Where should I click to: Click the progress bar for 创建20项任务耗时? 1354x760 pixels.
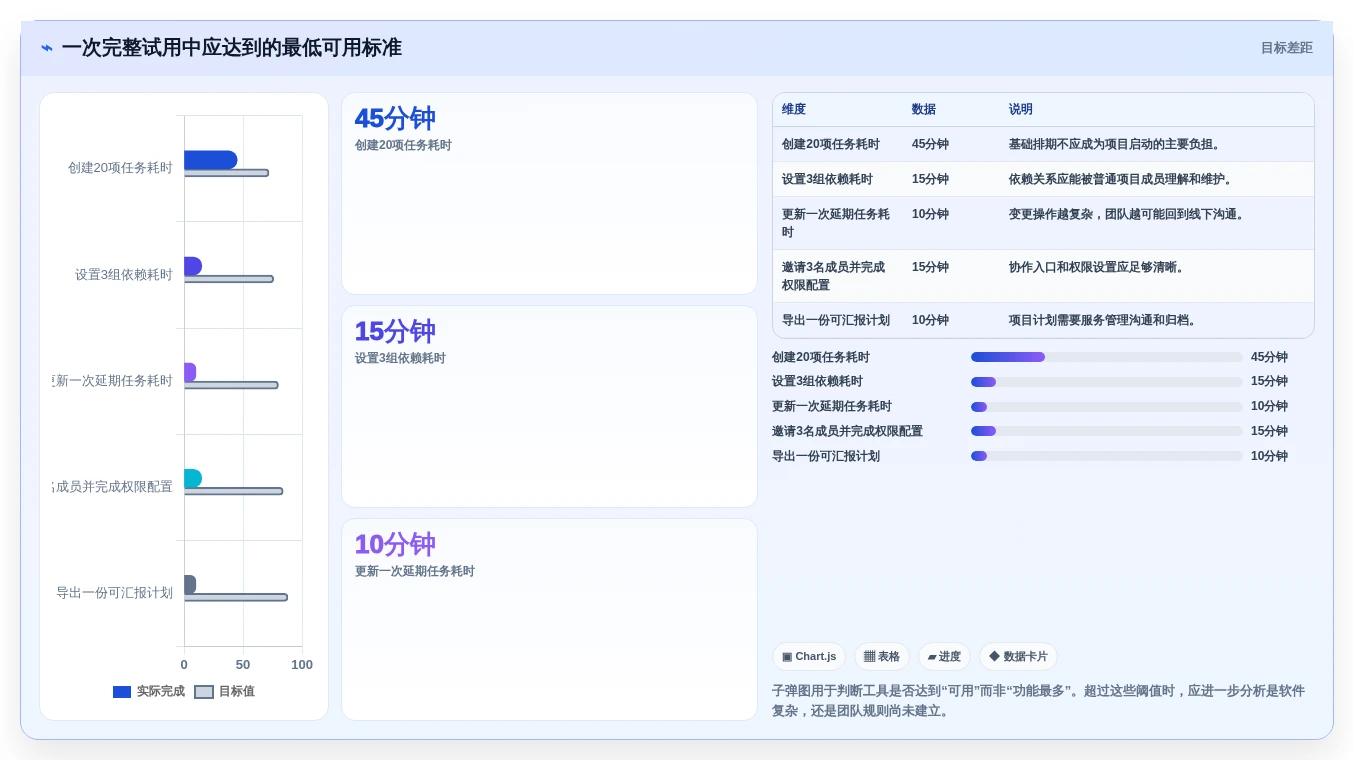[1107, 357]
